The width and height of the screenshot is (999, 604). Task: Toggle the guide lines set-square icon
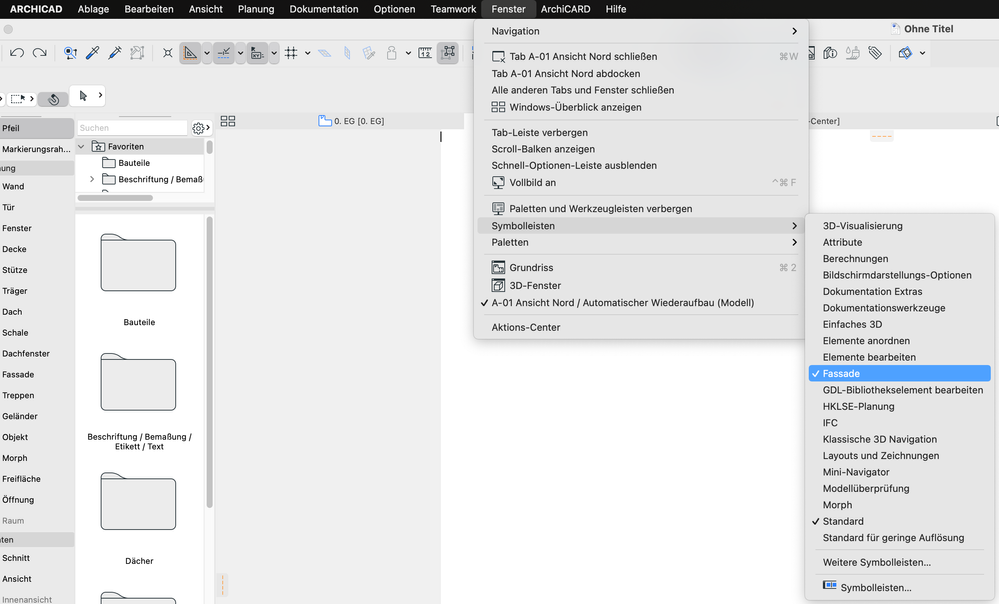pos(190,53)
